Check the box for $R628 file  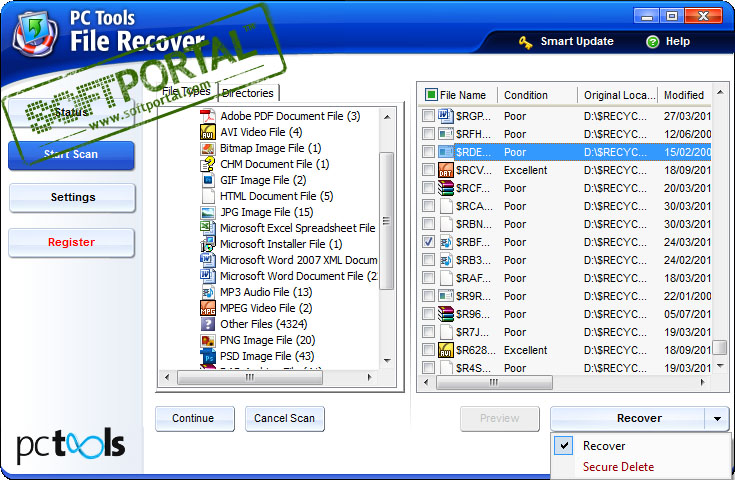click(428, 350)
